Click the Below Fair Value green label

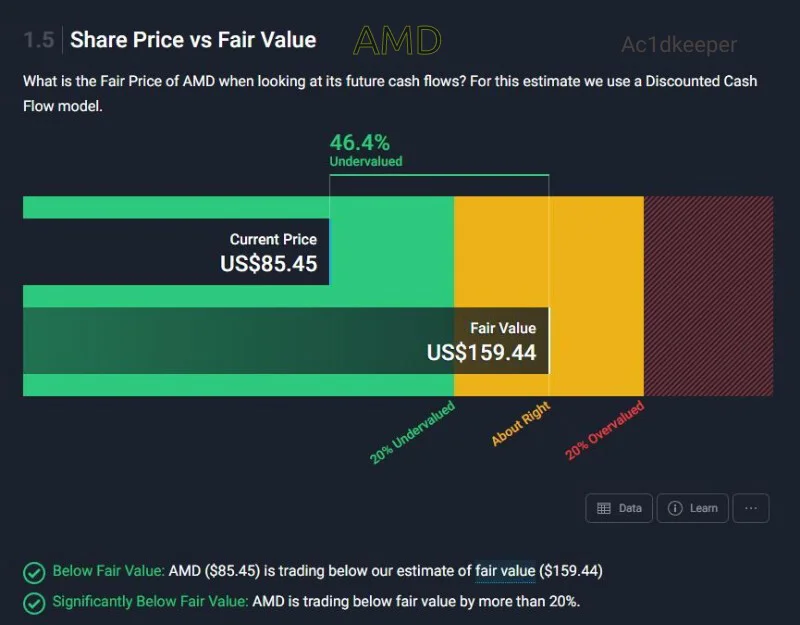109,571
